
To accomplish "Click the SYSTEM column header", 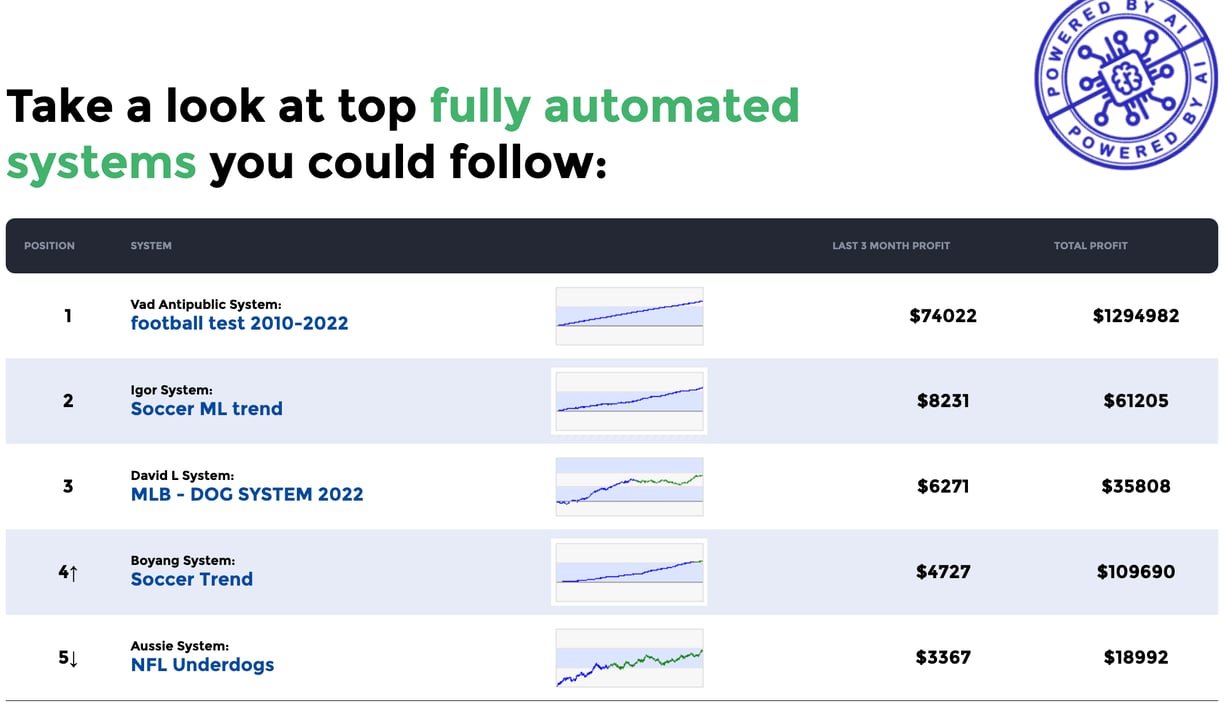I will tap(151, 246).
